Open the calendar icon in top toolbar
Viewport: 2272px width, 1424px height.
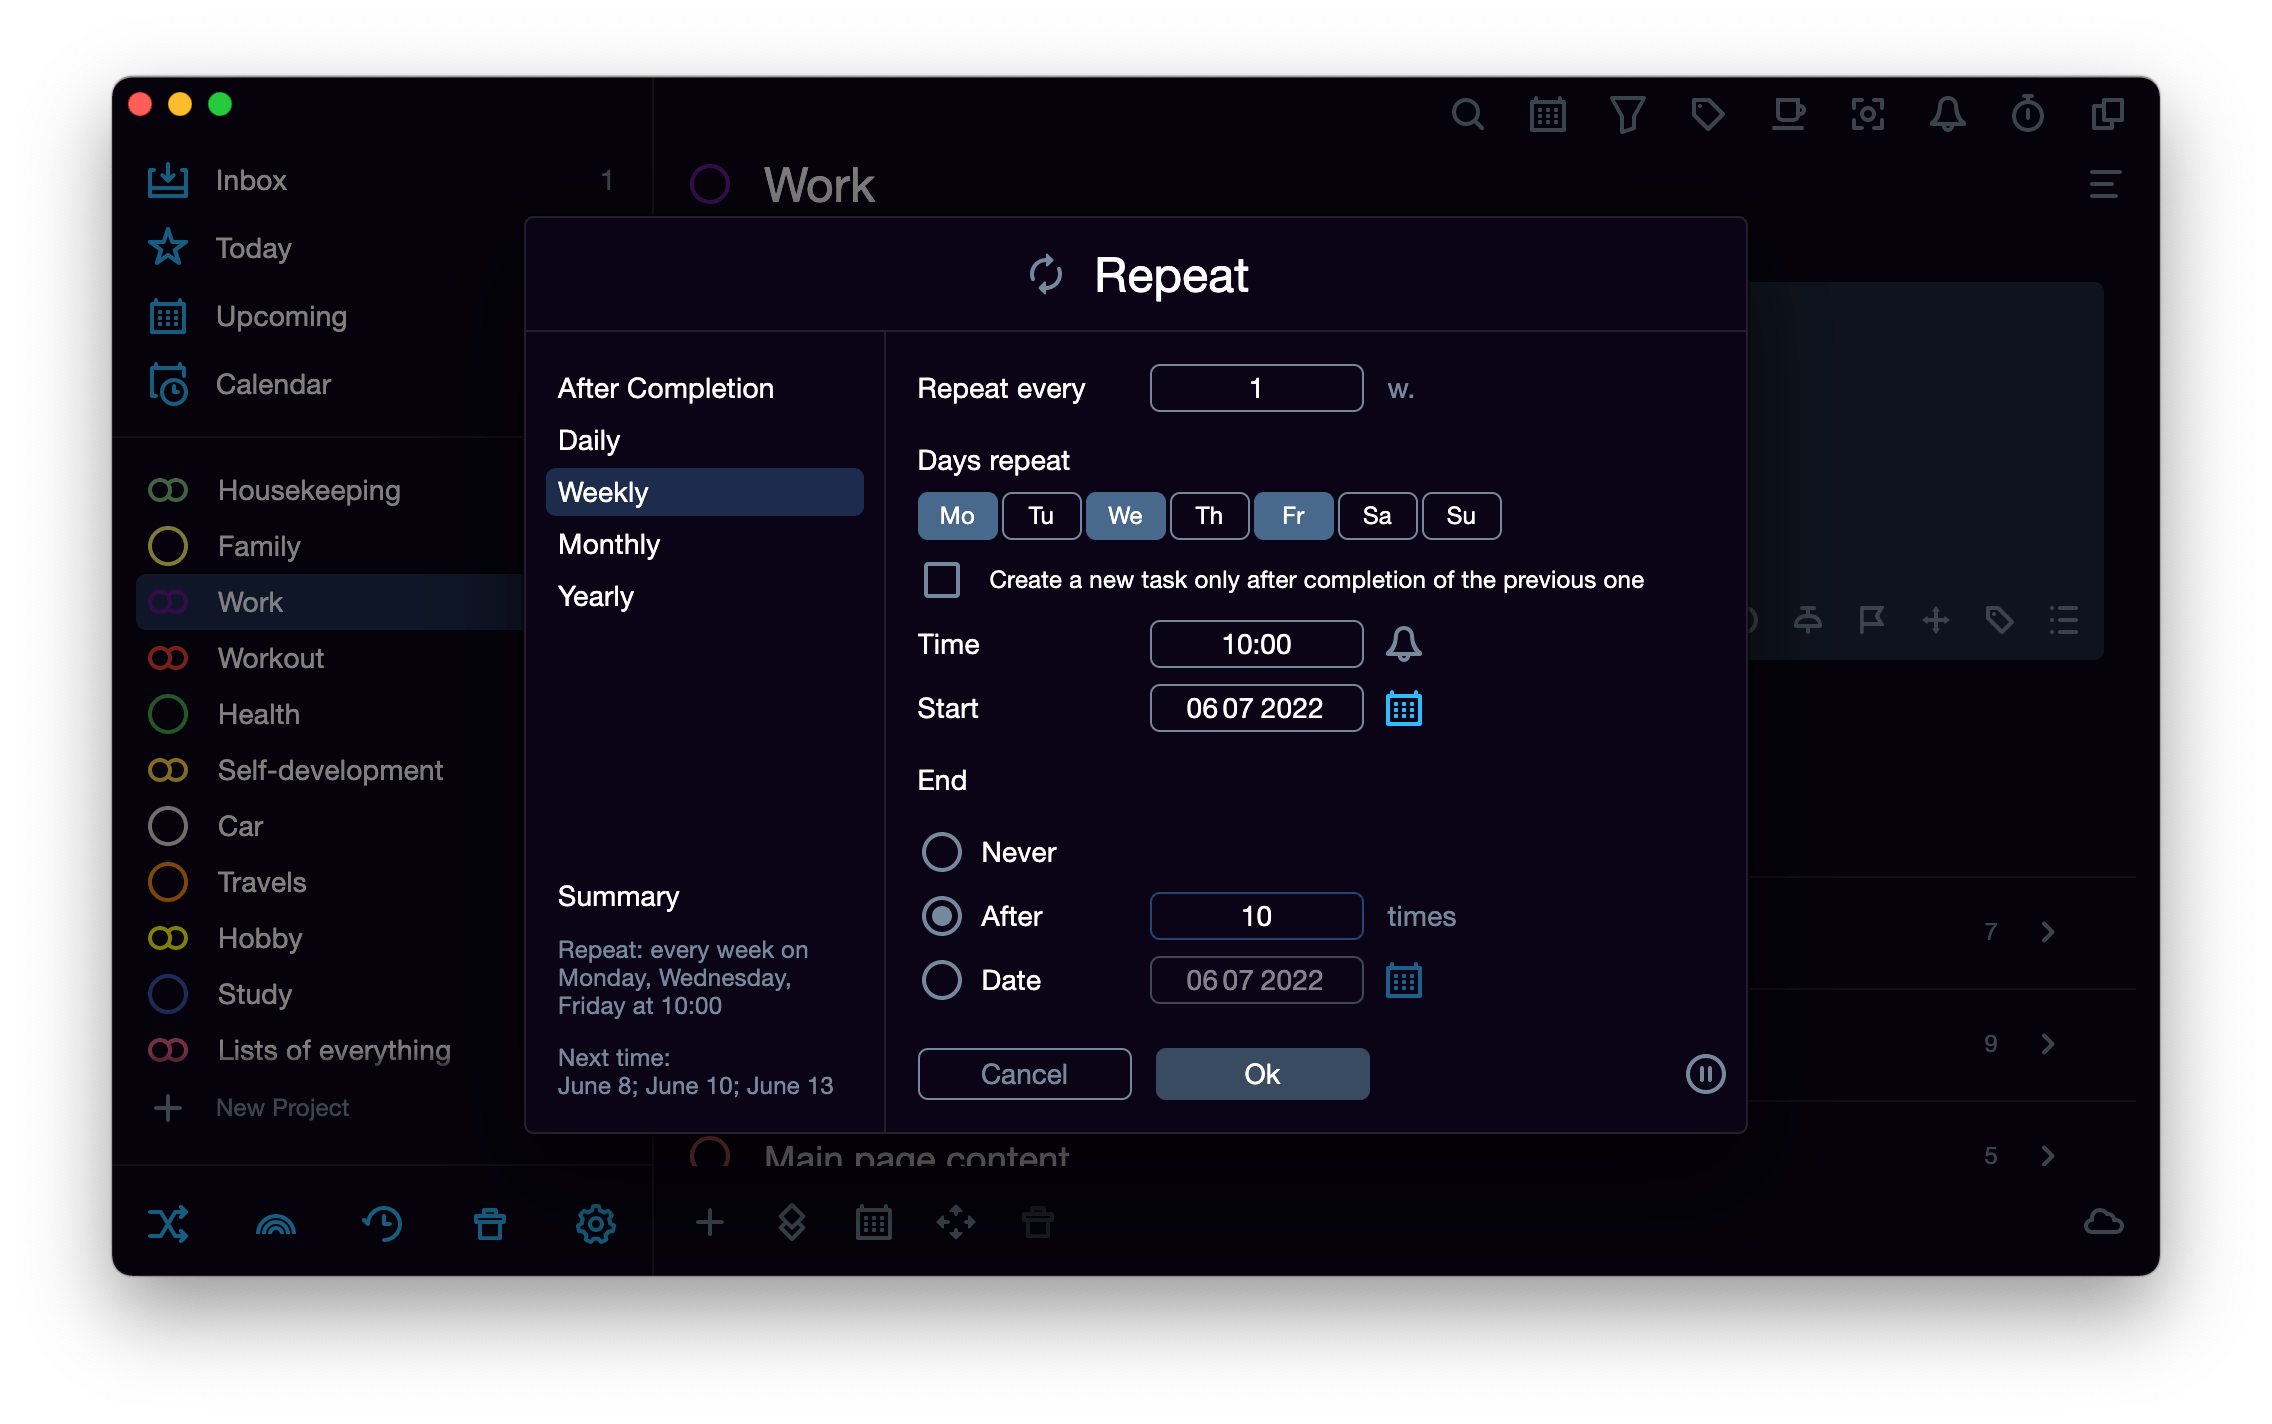1547,114
